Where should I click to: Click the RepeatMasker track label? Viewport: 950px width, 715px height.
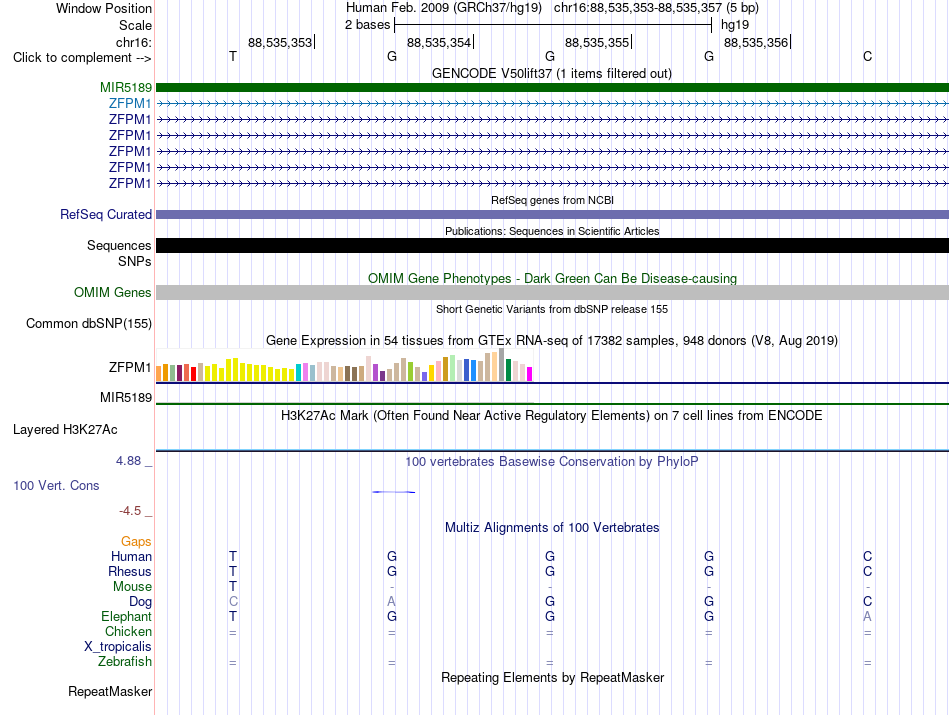[x=110, y=691]
